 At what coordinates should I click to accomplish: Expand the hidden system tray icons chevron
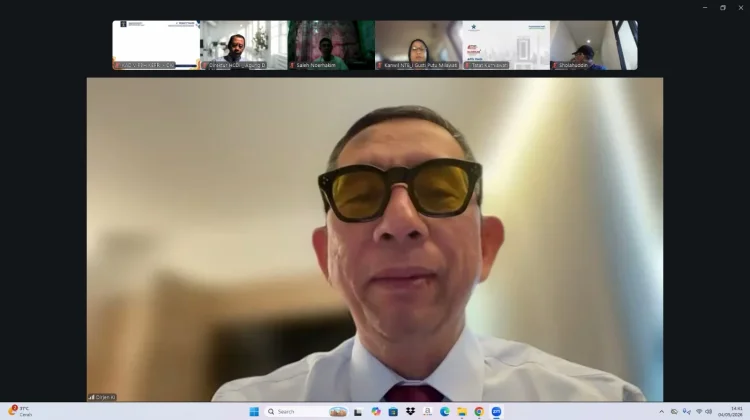[662, 411]
